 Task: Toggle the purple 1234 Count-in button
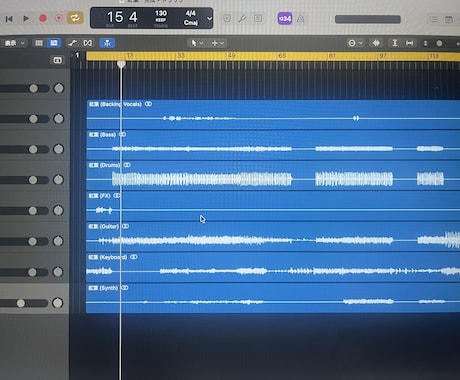click(x=285, y=19)
